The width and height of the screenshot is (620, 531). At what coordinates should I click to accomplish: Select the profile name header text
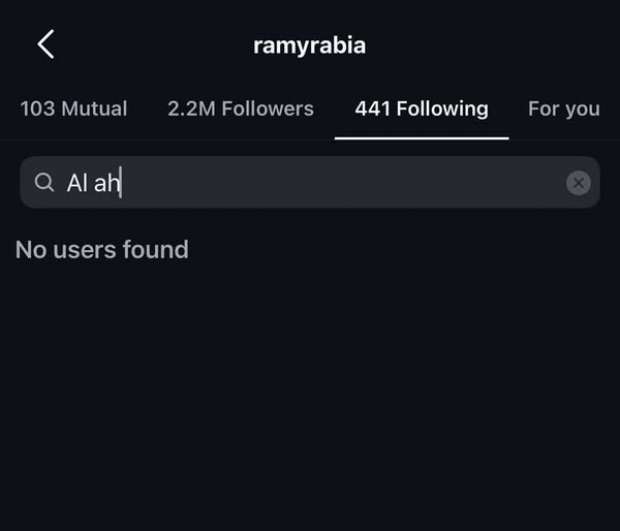pyautogui.click(x=309, y=45)
